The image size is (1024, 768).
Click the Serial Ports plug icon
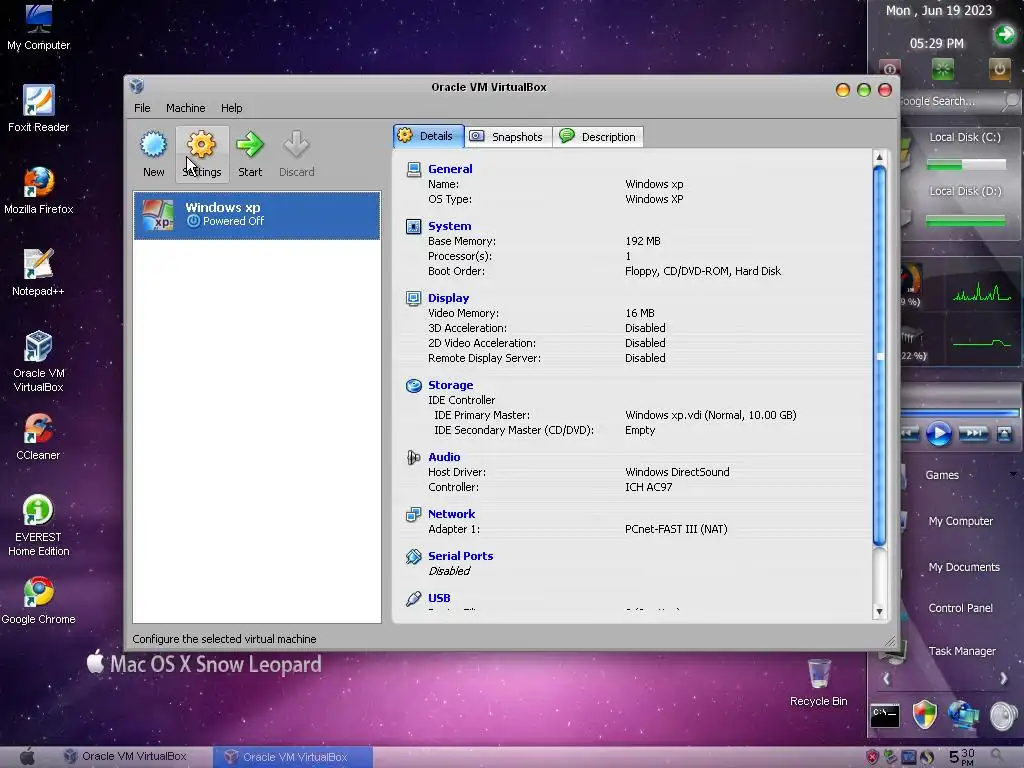[x=413, y=556]
